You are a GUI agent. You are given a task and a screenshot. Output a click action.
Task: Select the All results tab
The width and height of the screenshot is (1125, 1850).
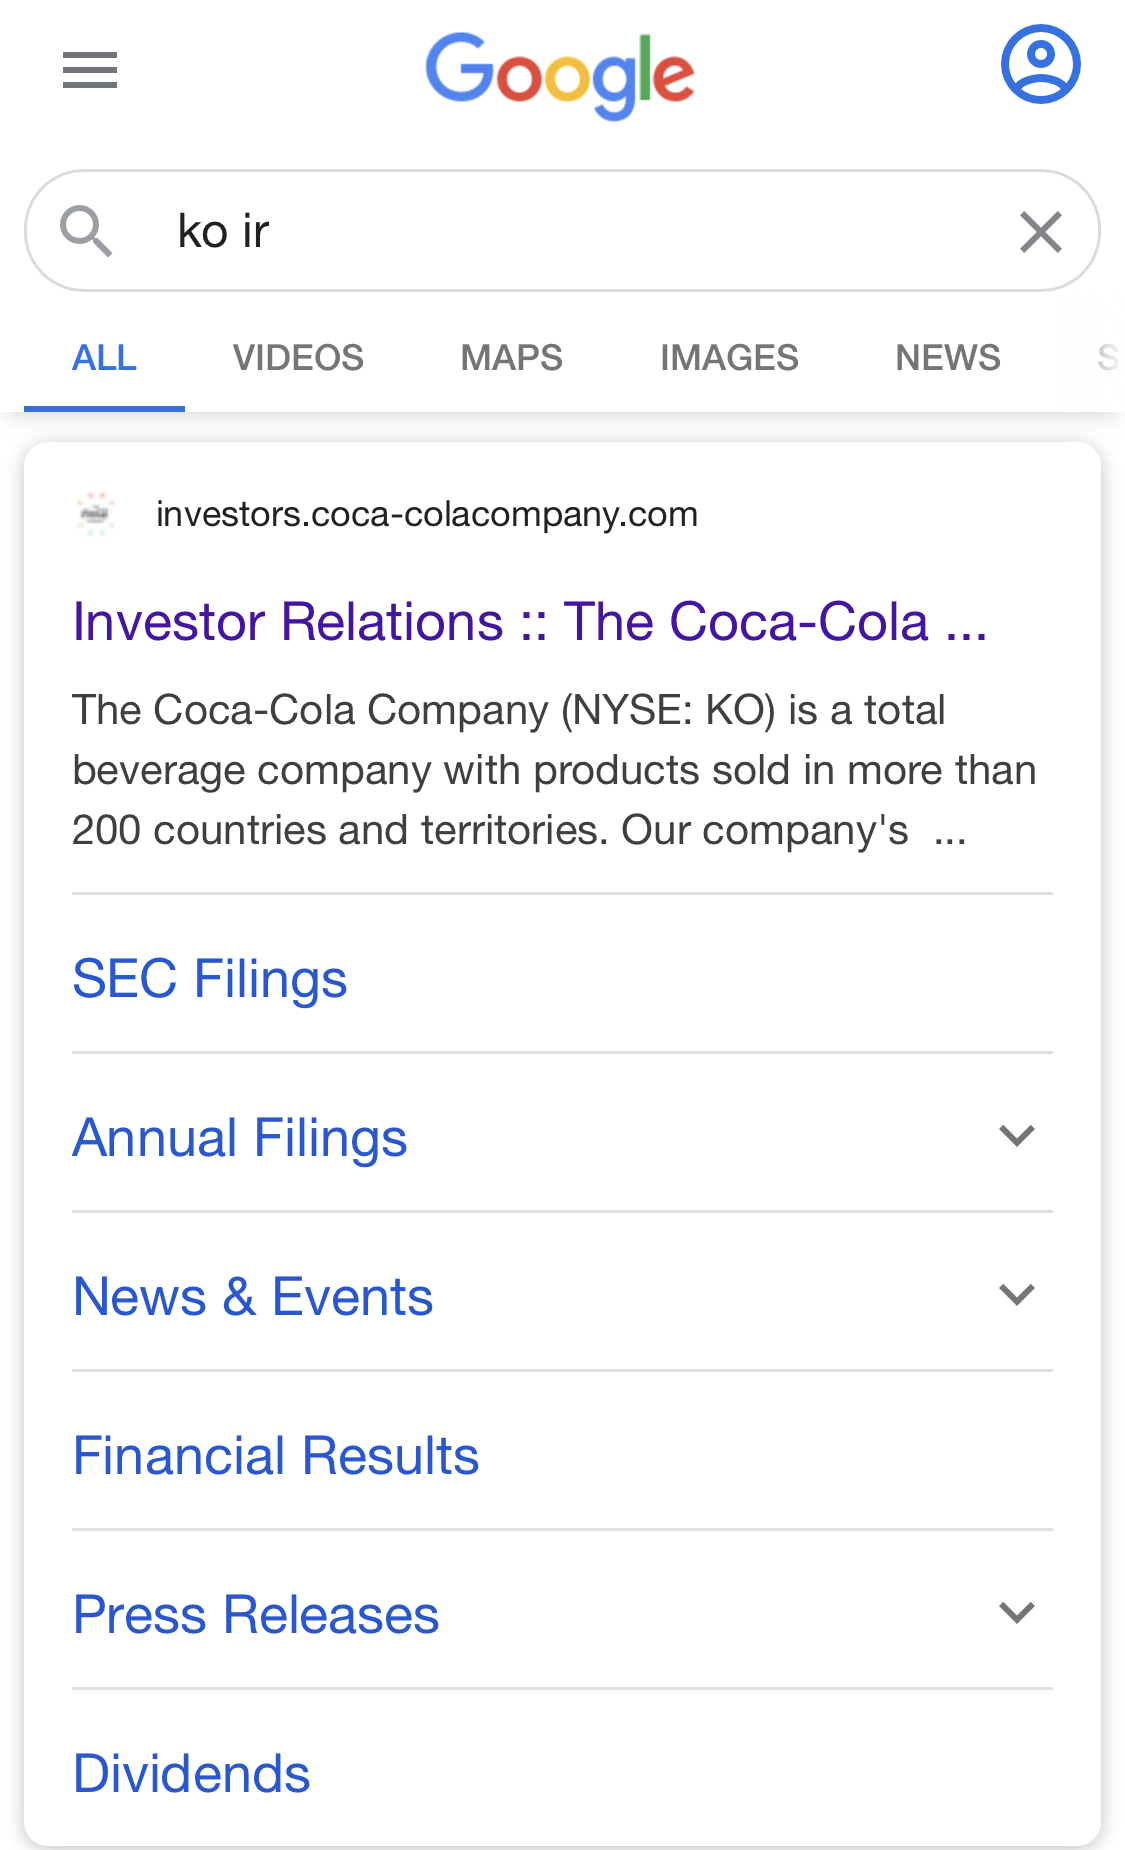(x=104, y=358)
